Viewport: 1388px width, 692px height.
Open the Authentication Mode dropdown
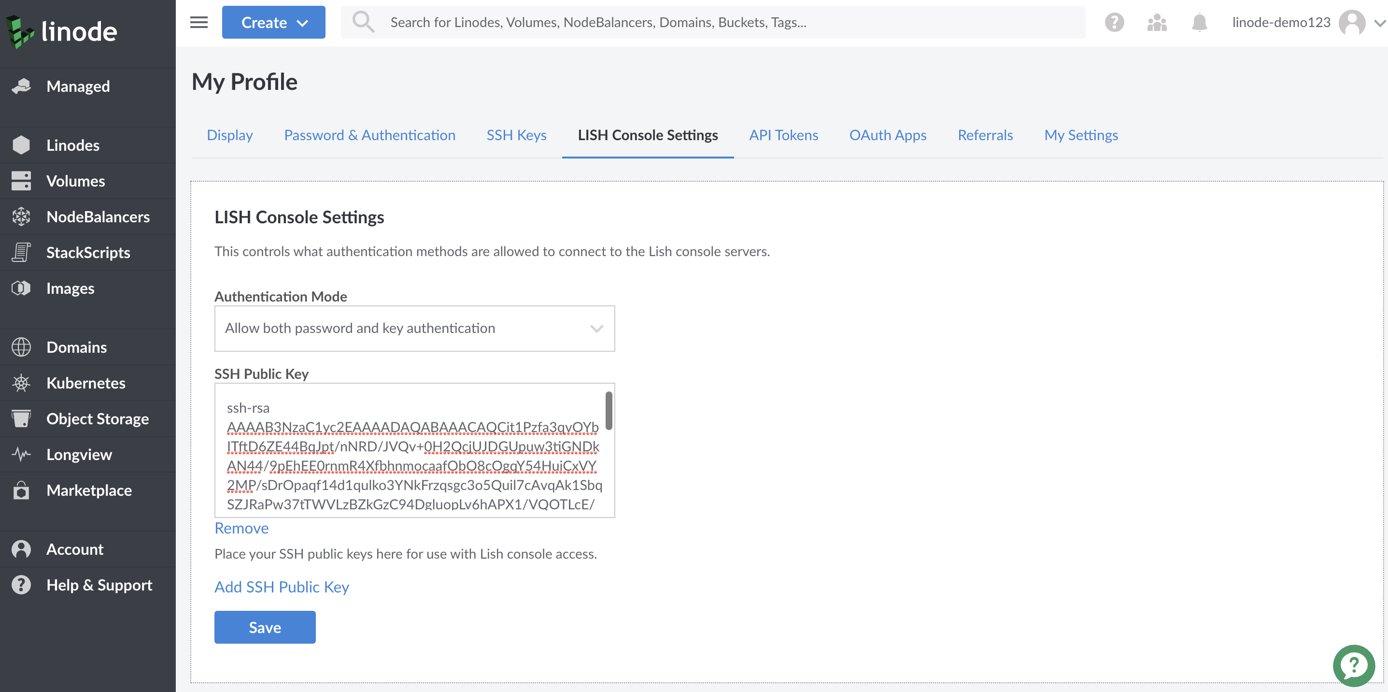coord(414,328)
